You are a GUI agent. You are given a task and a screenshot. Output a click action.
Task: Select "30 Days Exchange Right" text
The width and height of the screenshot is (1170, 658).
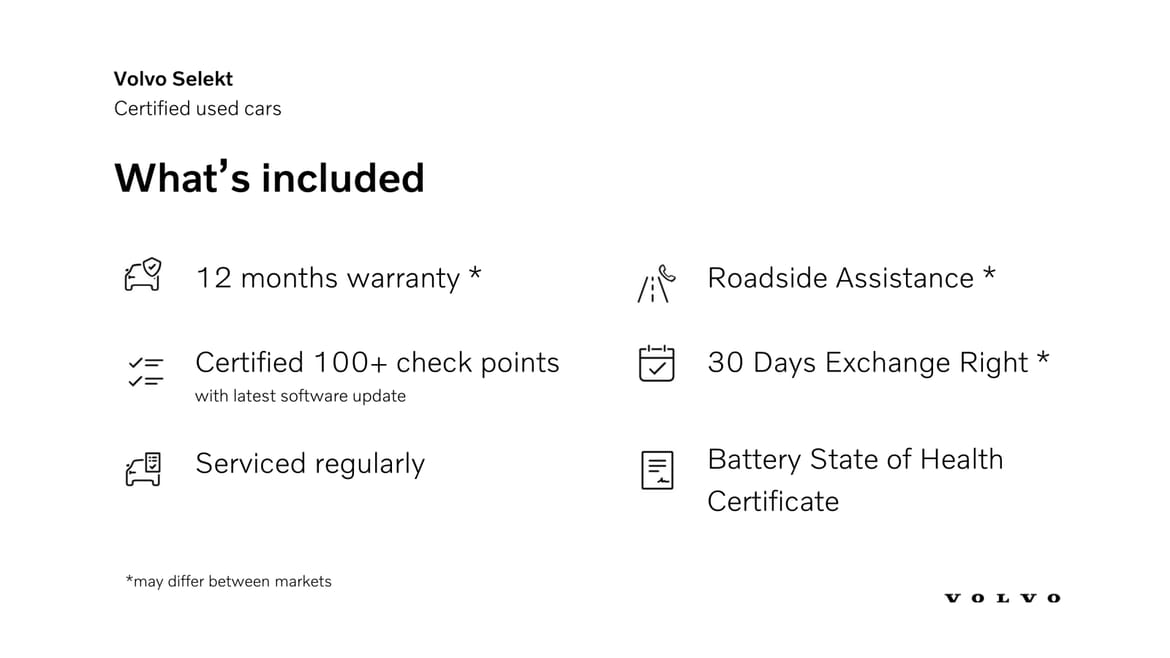(867, 362)
